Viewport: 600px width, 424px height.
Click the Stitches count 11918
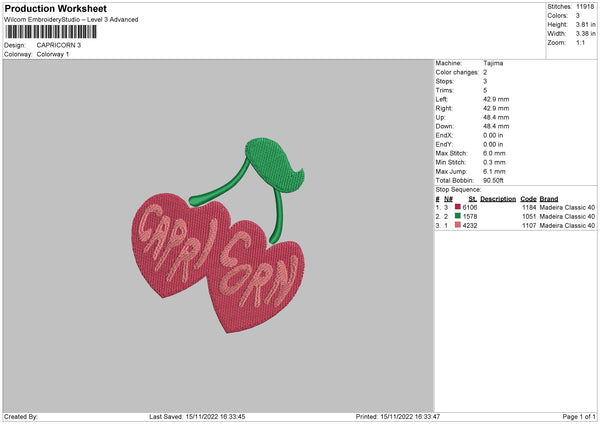[x=585, y=7]
